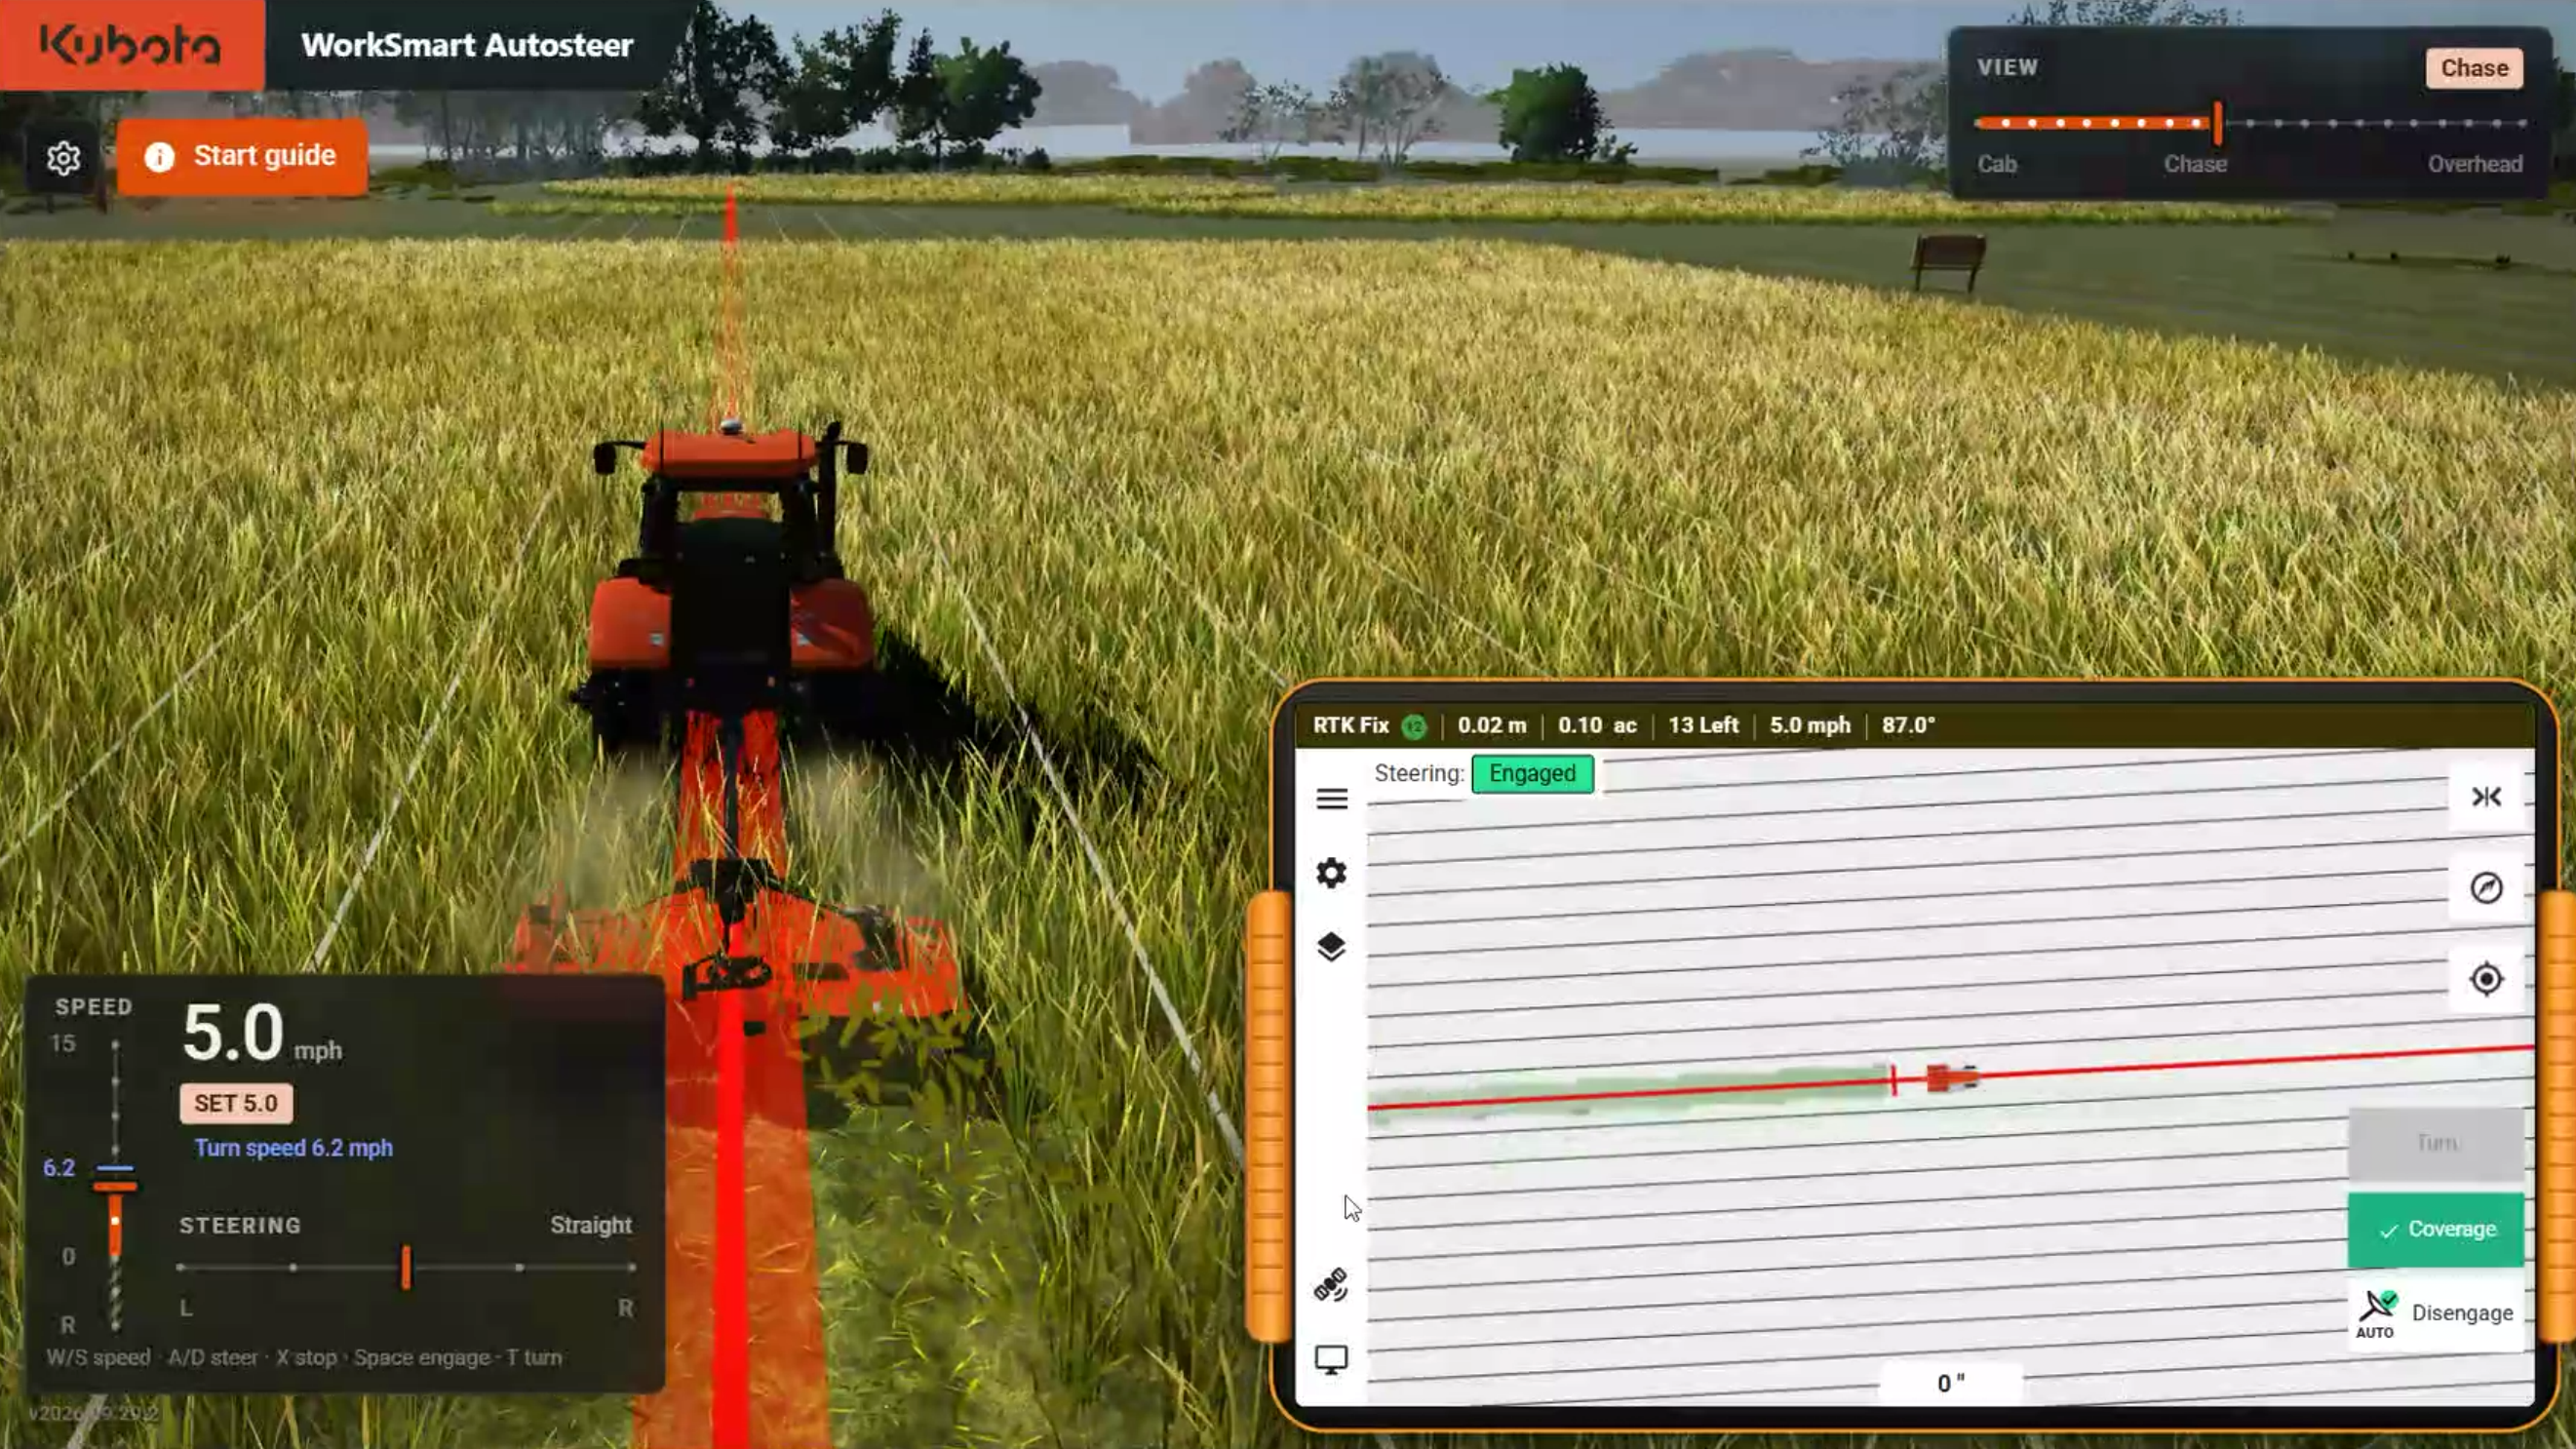Open the layers icon on tablet
The image size is (2576, 1449).
click(x=1331, y=947)
